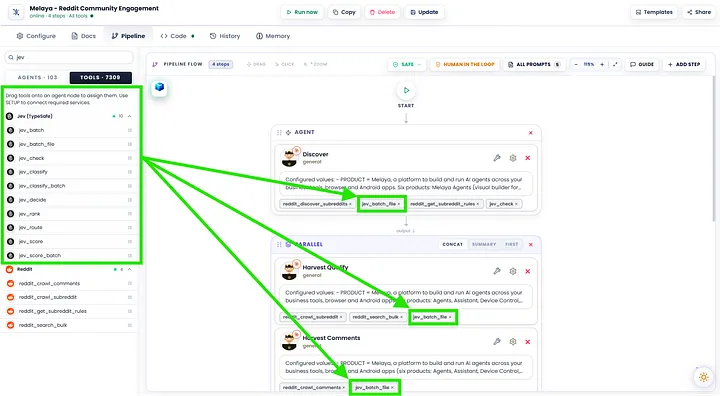Select CONCAT merge mode

click(x=452, y=244)
